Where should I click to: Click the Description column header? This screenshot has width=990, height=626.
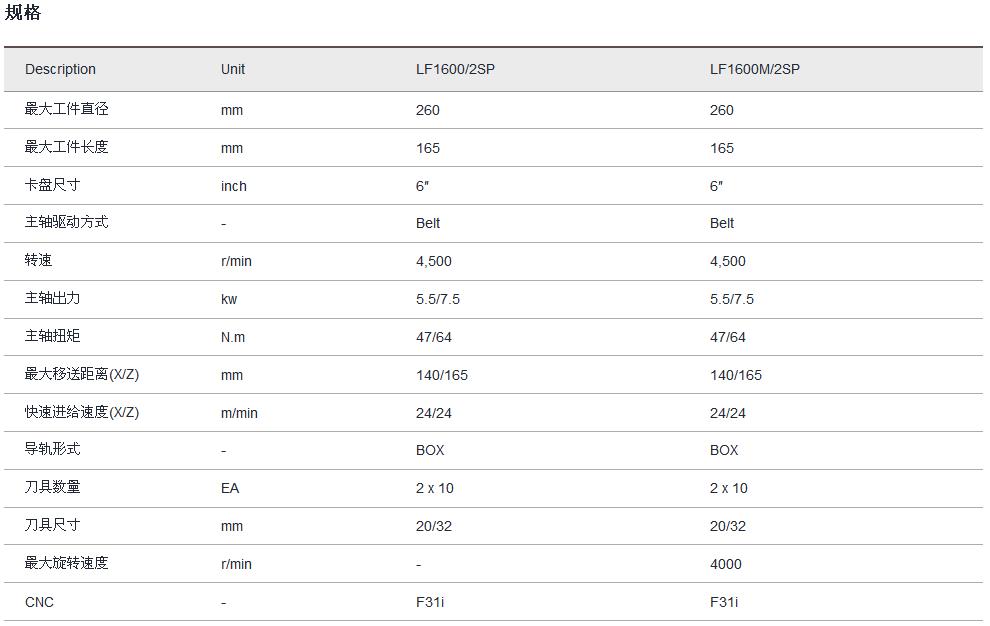(60, 69)
